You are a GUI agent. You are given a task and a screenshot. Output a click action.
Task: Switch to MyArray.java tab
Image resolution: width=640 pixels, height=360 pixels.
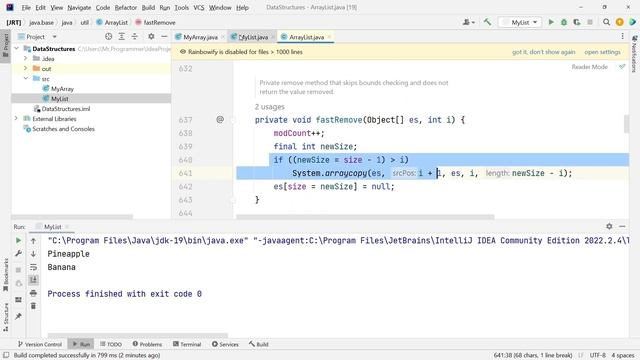200,37
